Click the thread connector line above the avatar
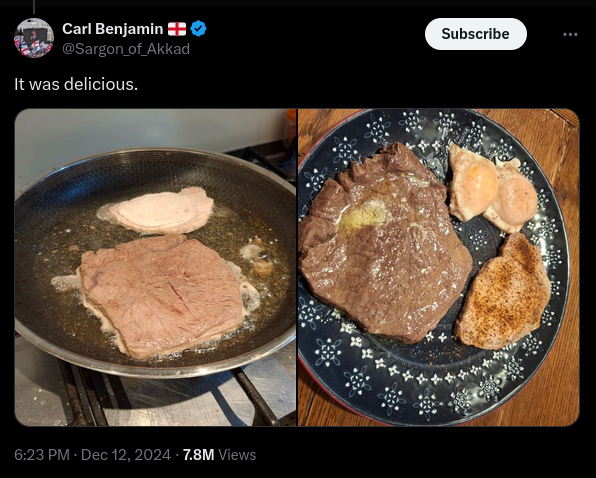Screen dimensions: 596x478 pos(34,6)
